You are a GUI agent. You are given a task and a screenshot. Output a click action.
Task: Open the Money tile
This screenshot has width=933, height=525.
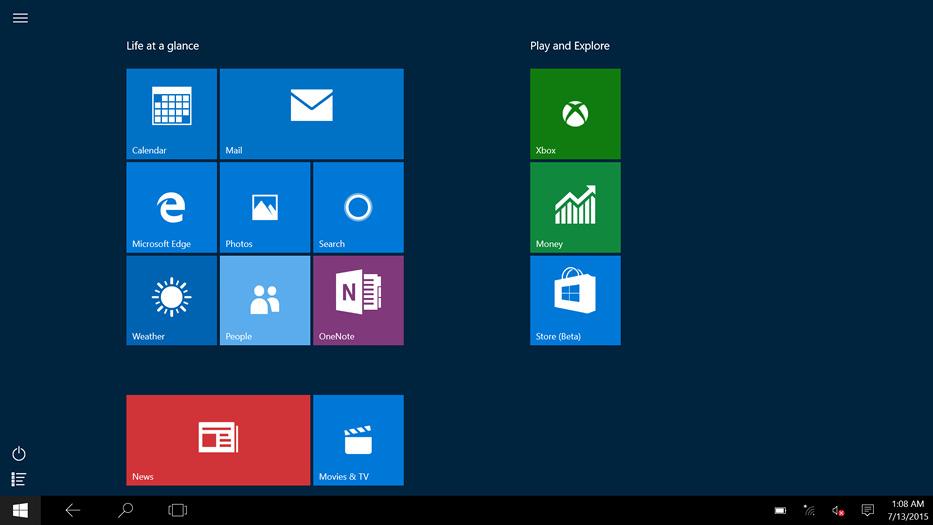(575, 207)
